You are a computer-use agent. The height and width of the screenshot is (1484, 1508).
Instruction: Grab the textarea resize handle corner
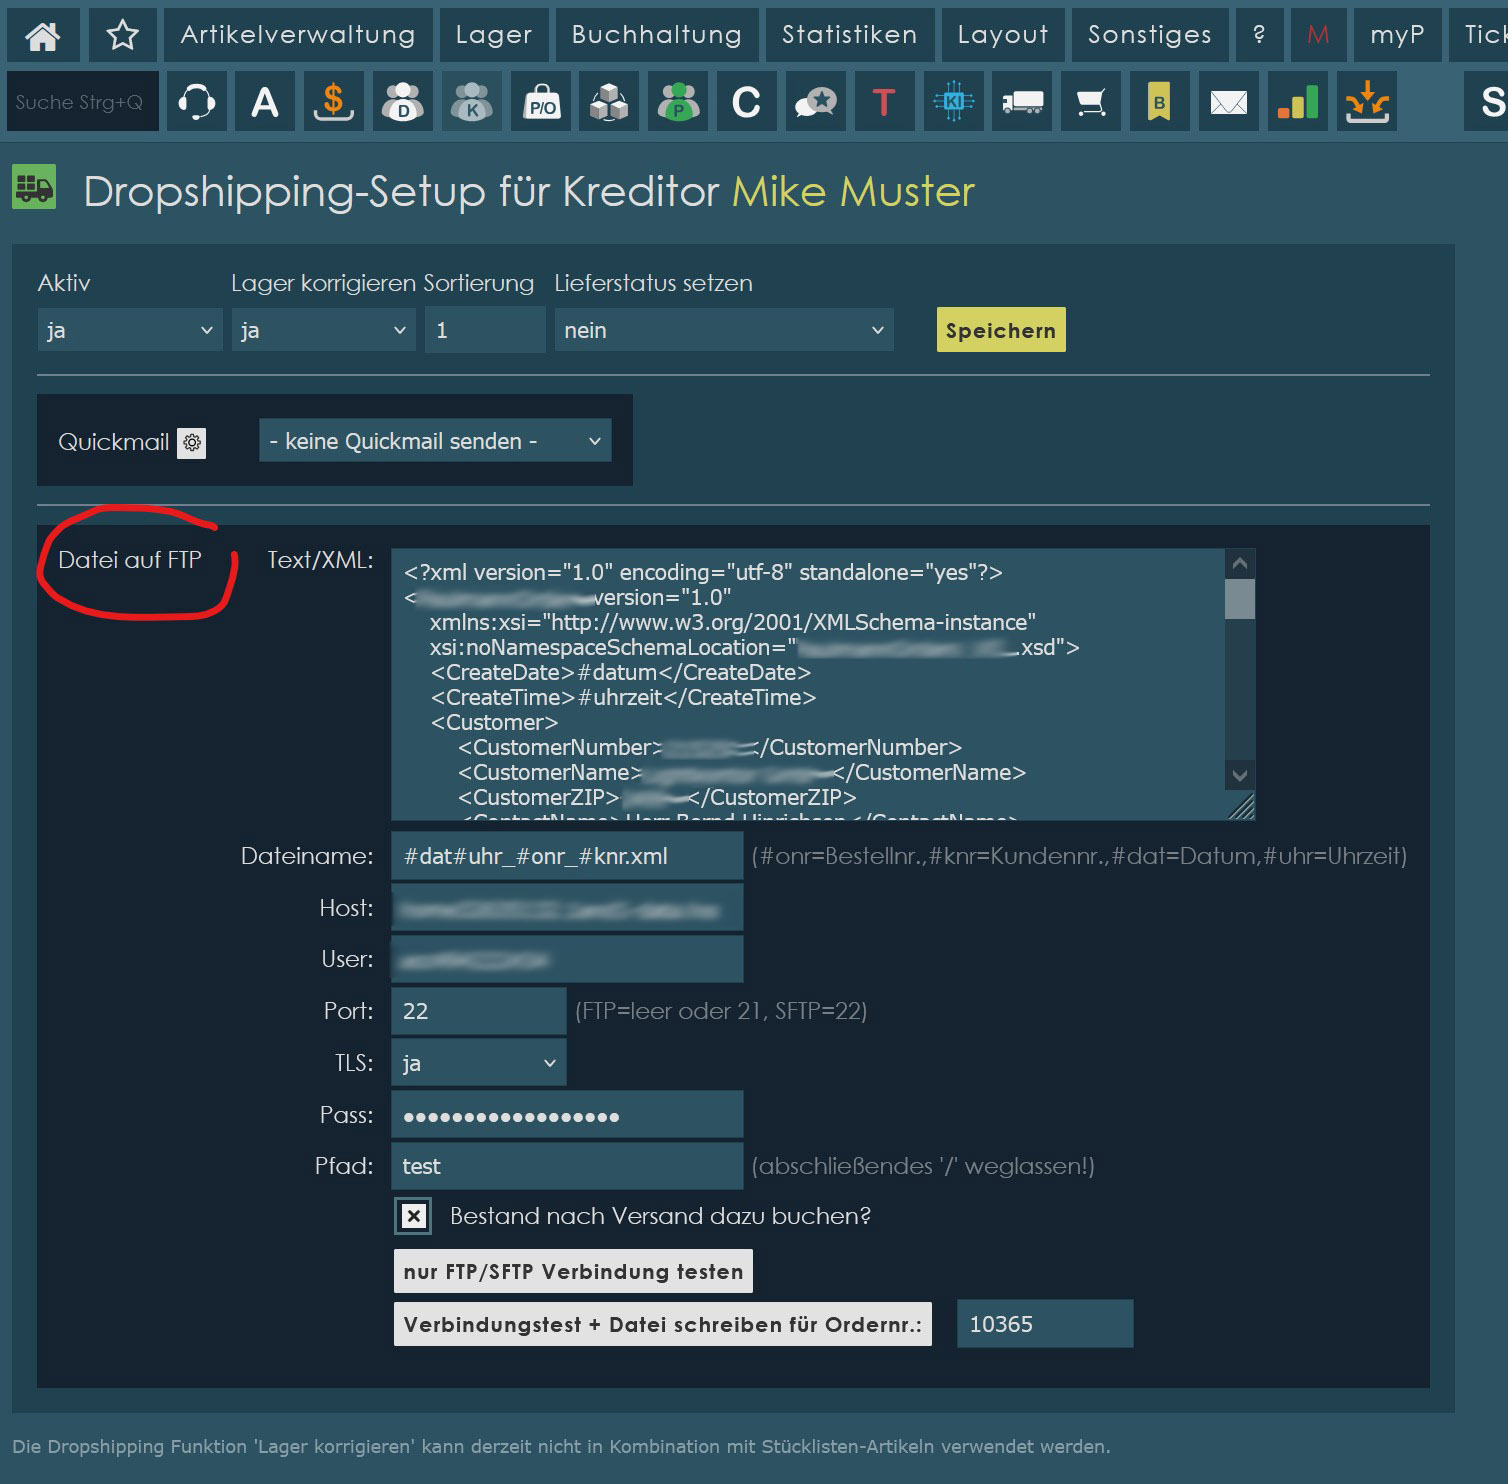pyautogui.click(x=1240, y=806)
